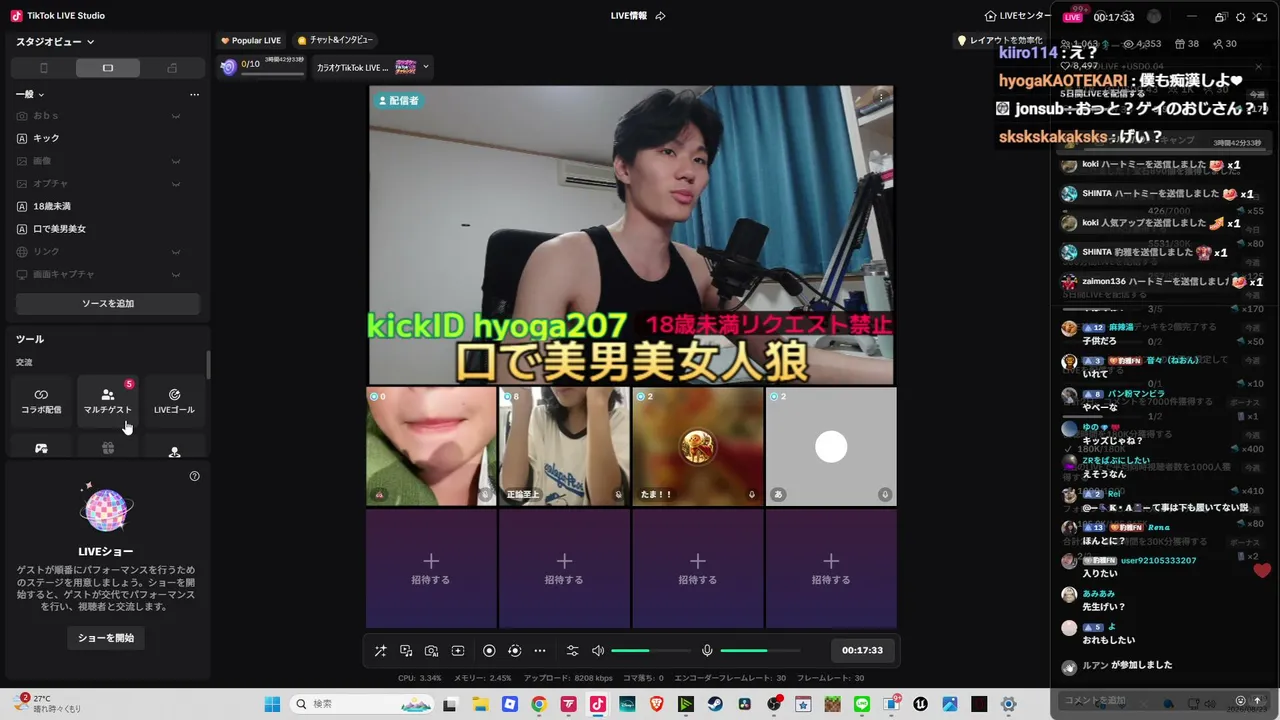Open the LIVEショー help icon

coord(195,476)
